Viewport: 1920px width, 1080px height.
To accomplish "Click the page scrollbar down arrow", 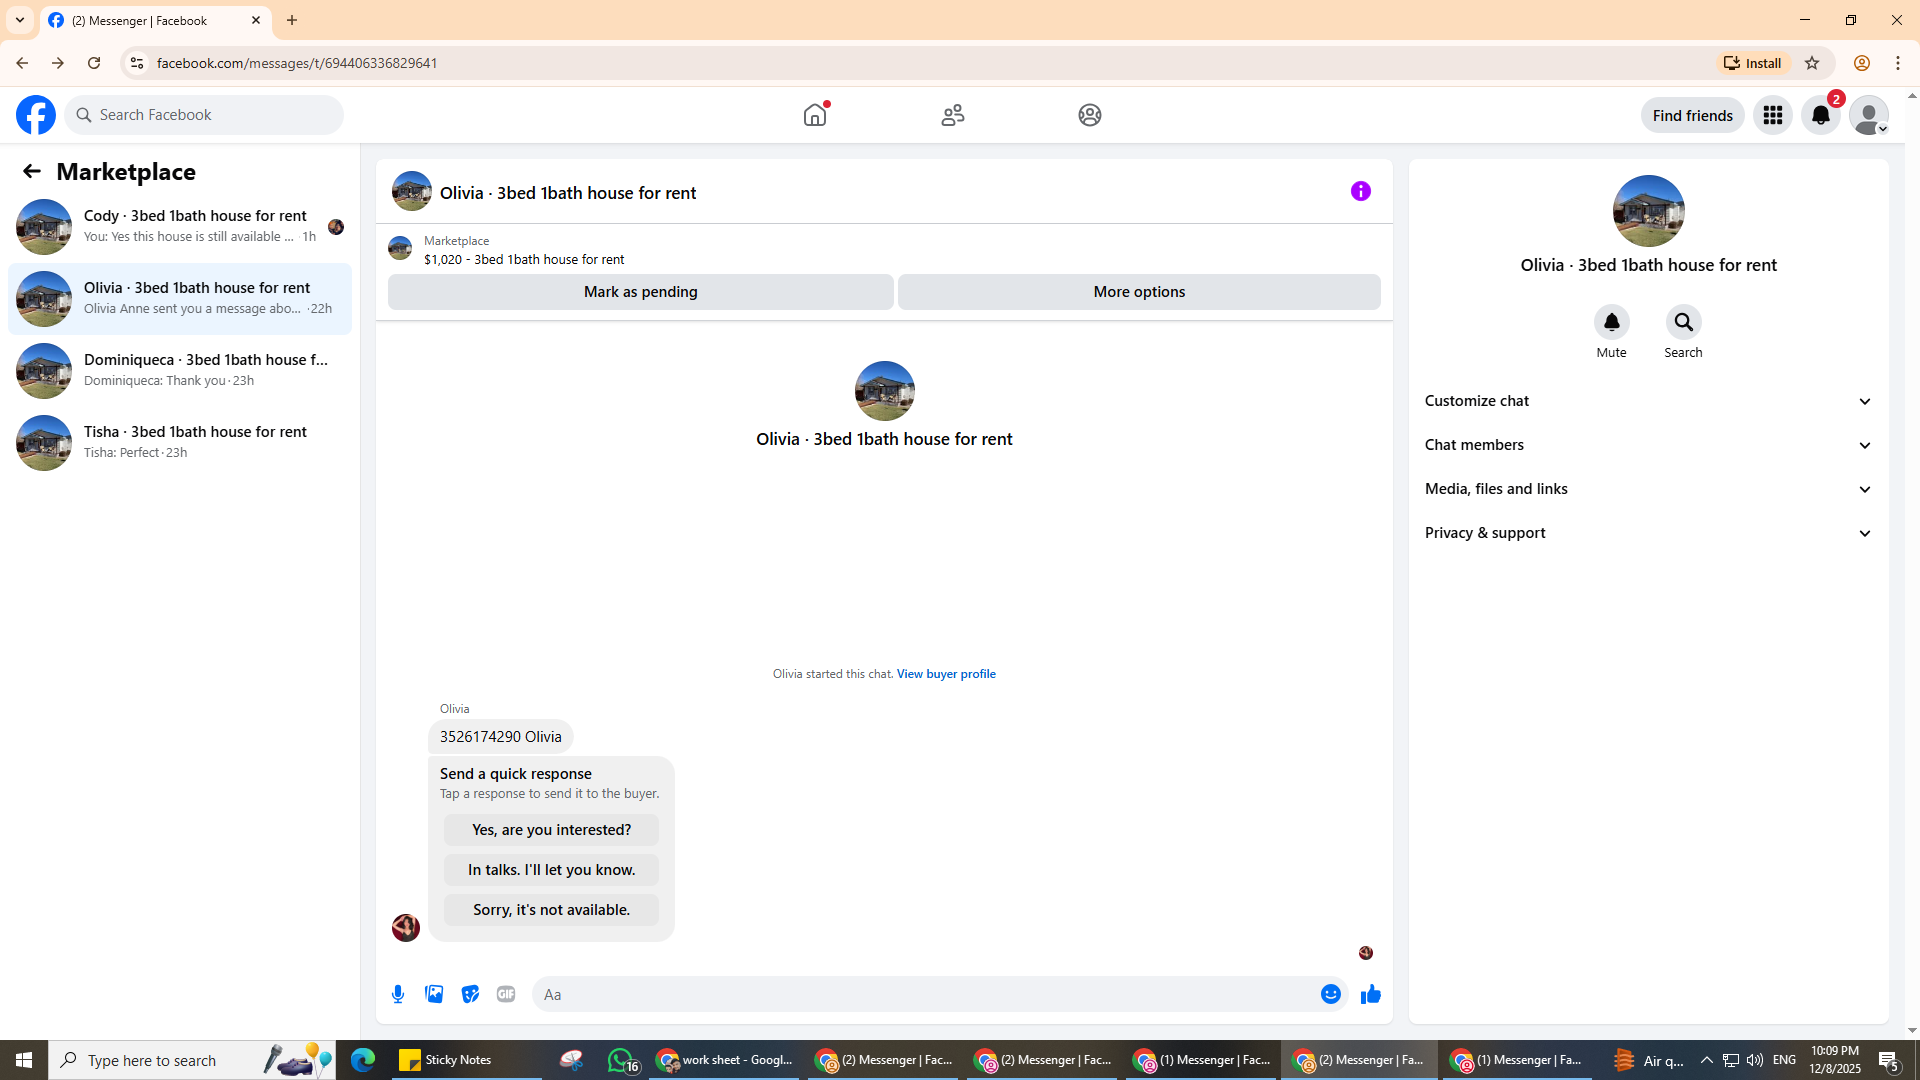I will pos(1912,1030).
